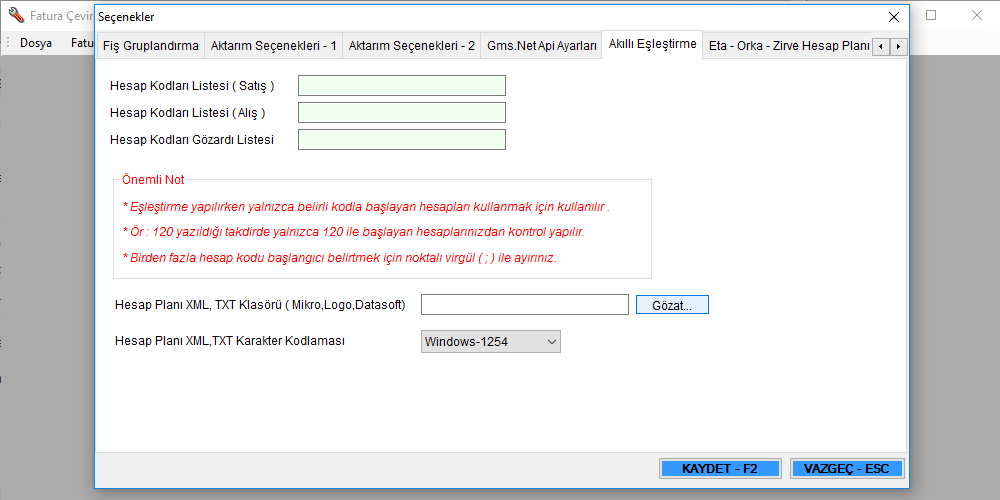The height and width of the screenshot is (500, 1000).
Task: Click the note line starting '* Ör : 120 yazıldığı'
Action: 353,232
